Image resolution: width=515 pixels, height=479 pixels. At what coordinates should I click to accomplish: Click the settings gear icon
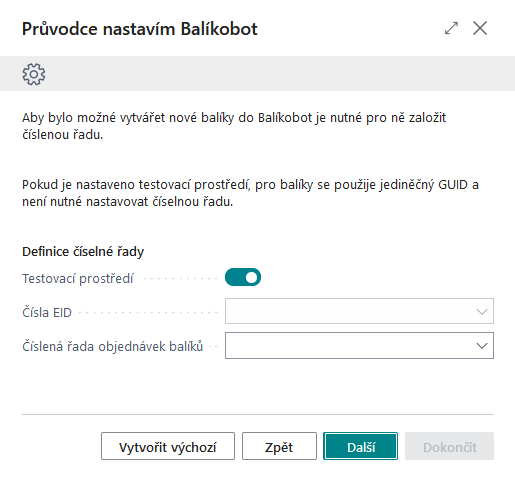34,74
